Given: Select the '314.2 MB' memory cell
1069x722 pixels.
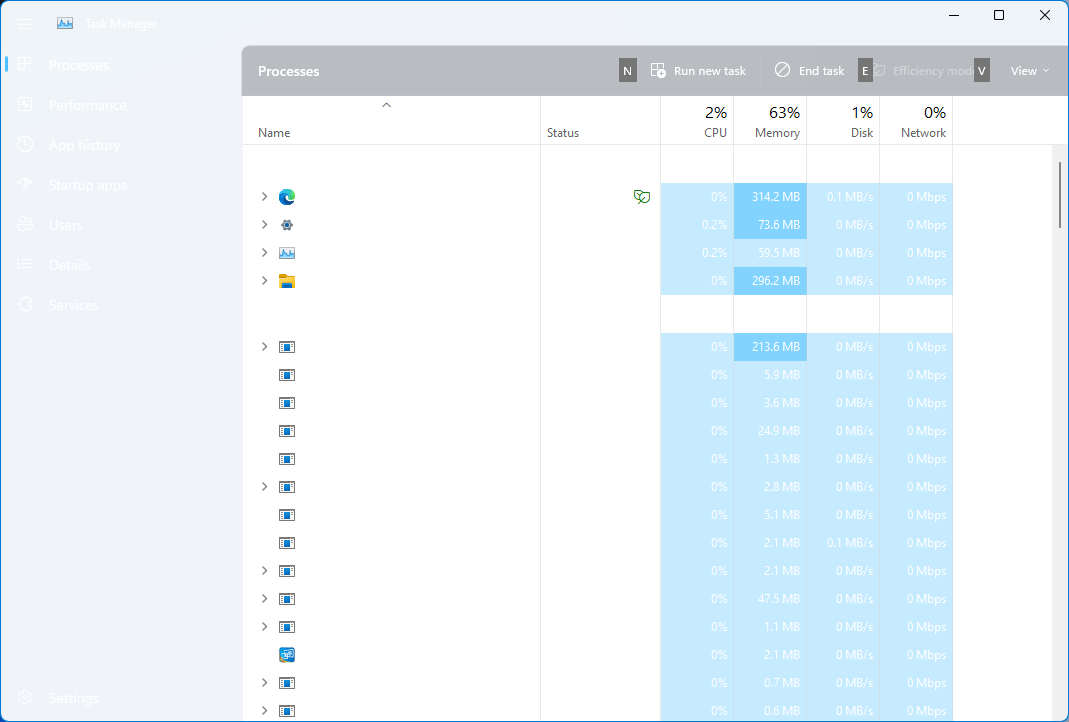Looking at the screenshot, I should pyautogui.click(x=770, y=197).
